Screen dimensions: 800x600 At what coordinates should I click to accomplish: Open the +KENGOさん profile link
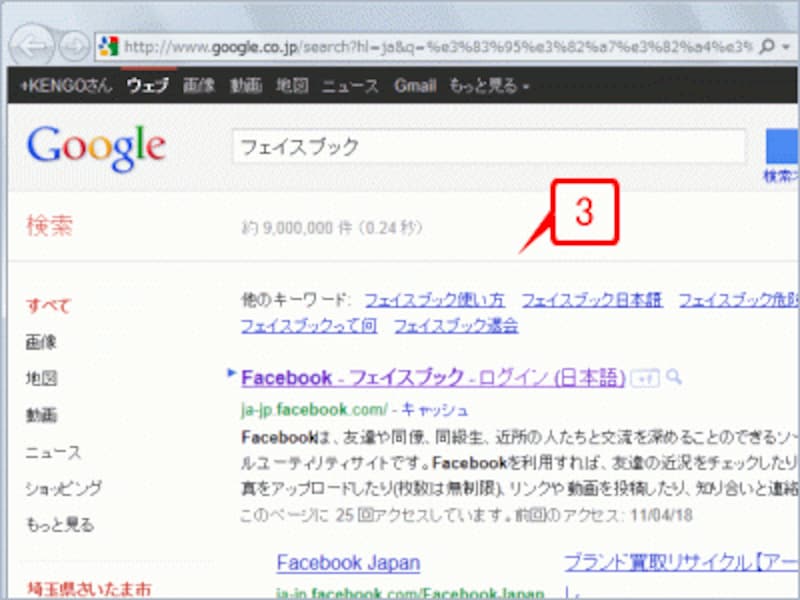pyautogui.click(x=66, y=85)
